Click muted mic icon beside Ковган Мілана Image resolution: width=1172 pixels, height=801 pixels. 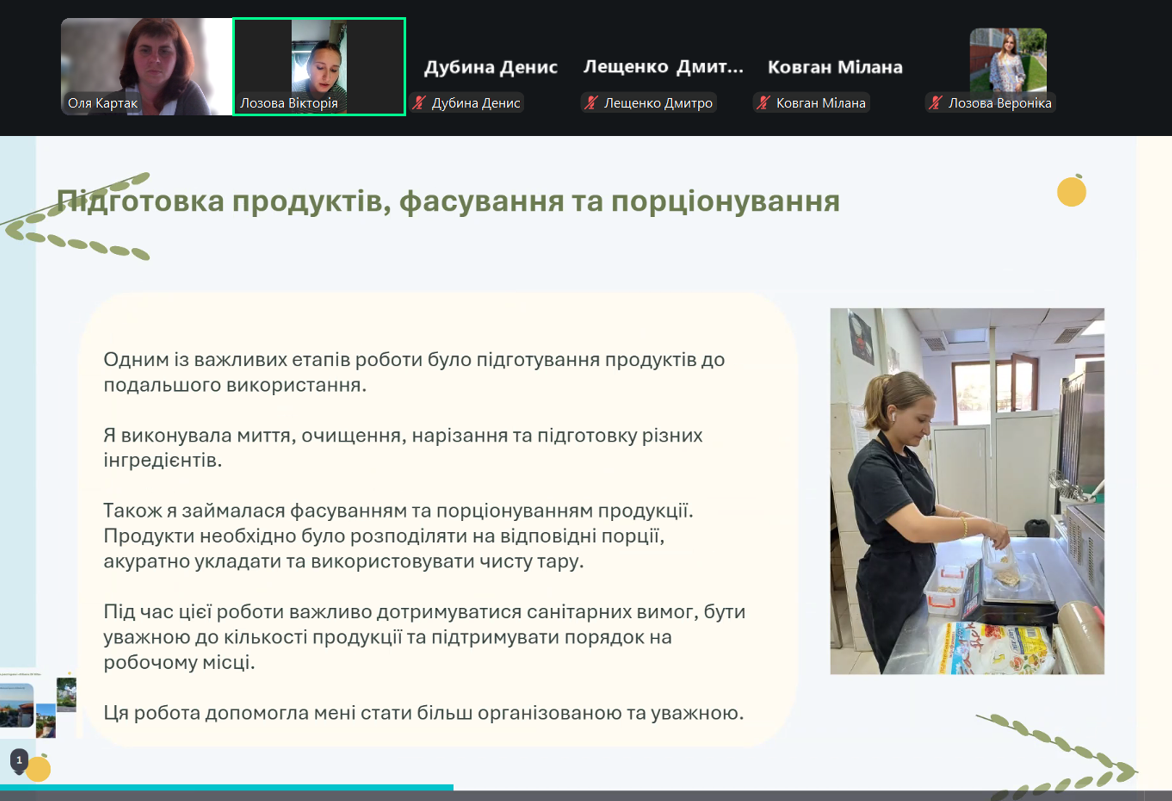763,103
